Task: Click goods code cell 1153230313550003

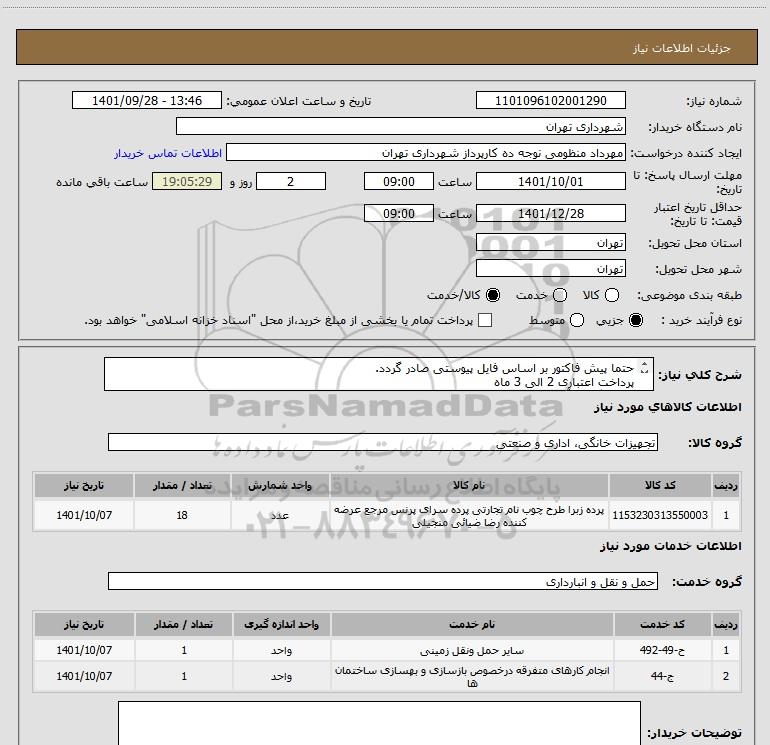Action: pos(660,515)
